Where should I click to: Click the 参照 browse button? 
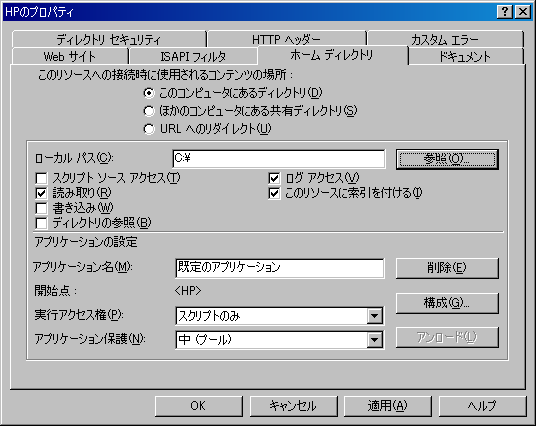coord(447,159)
